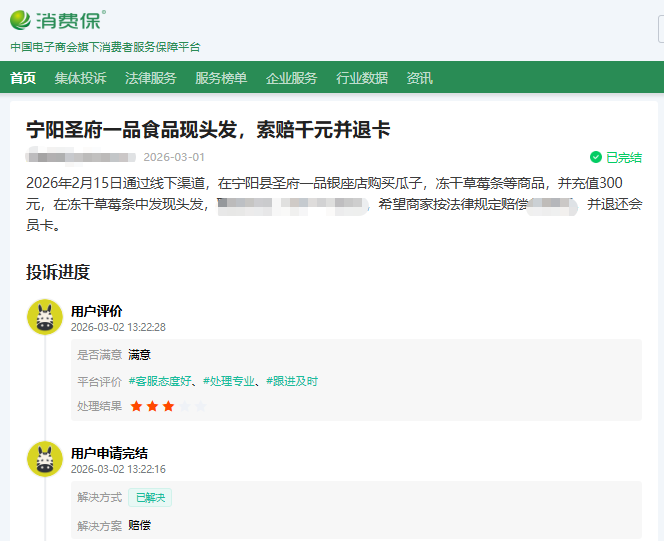Go to the 首页 navigation tab
The image size is (664, 541).
[23, 78]
